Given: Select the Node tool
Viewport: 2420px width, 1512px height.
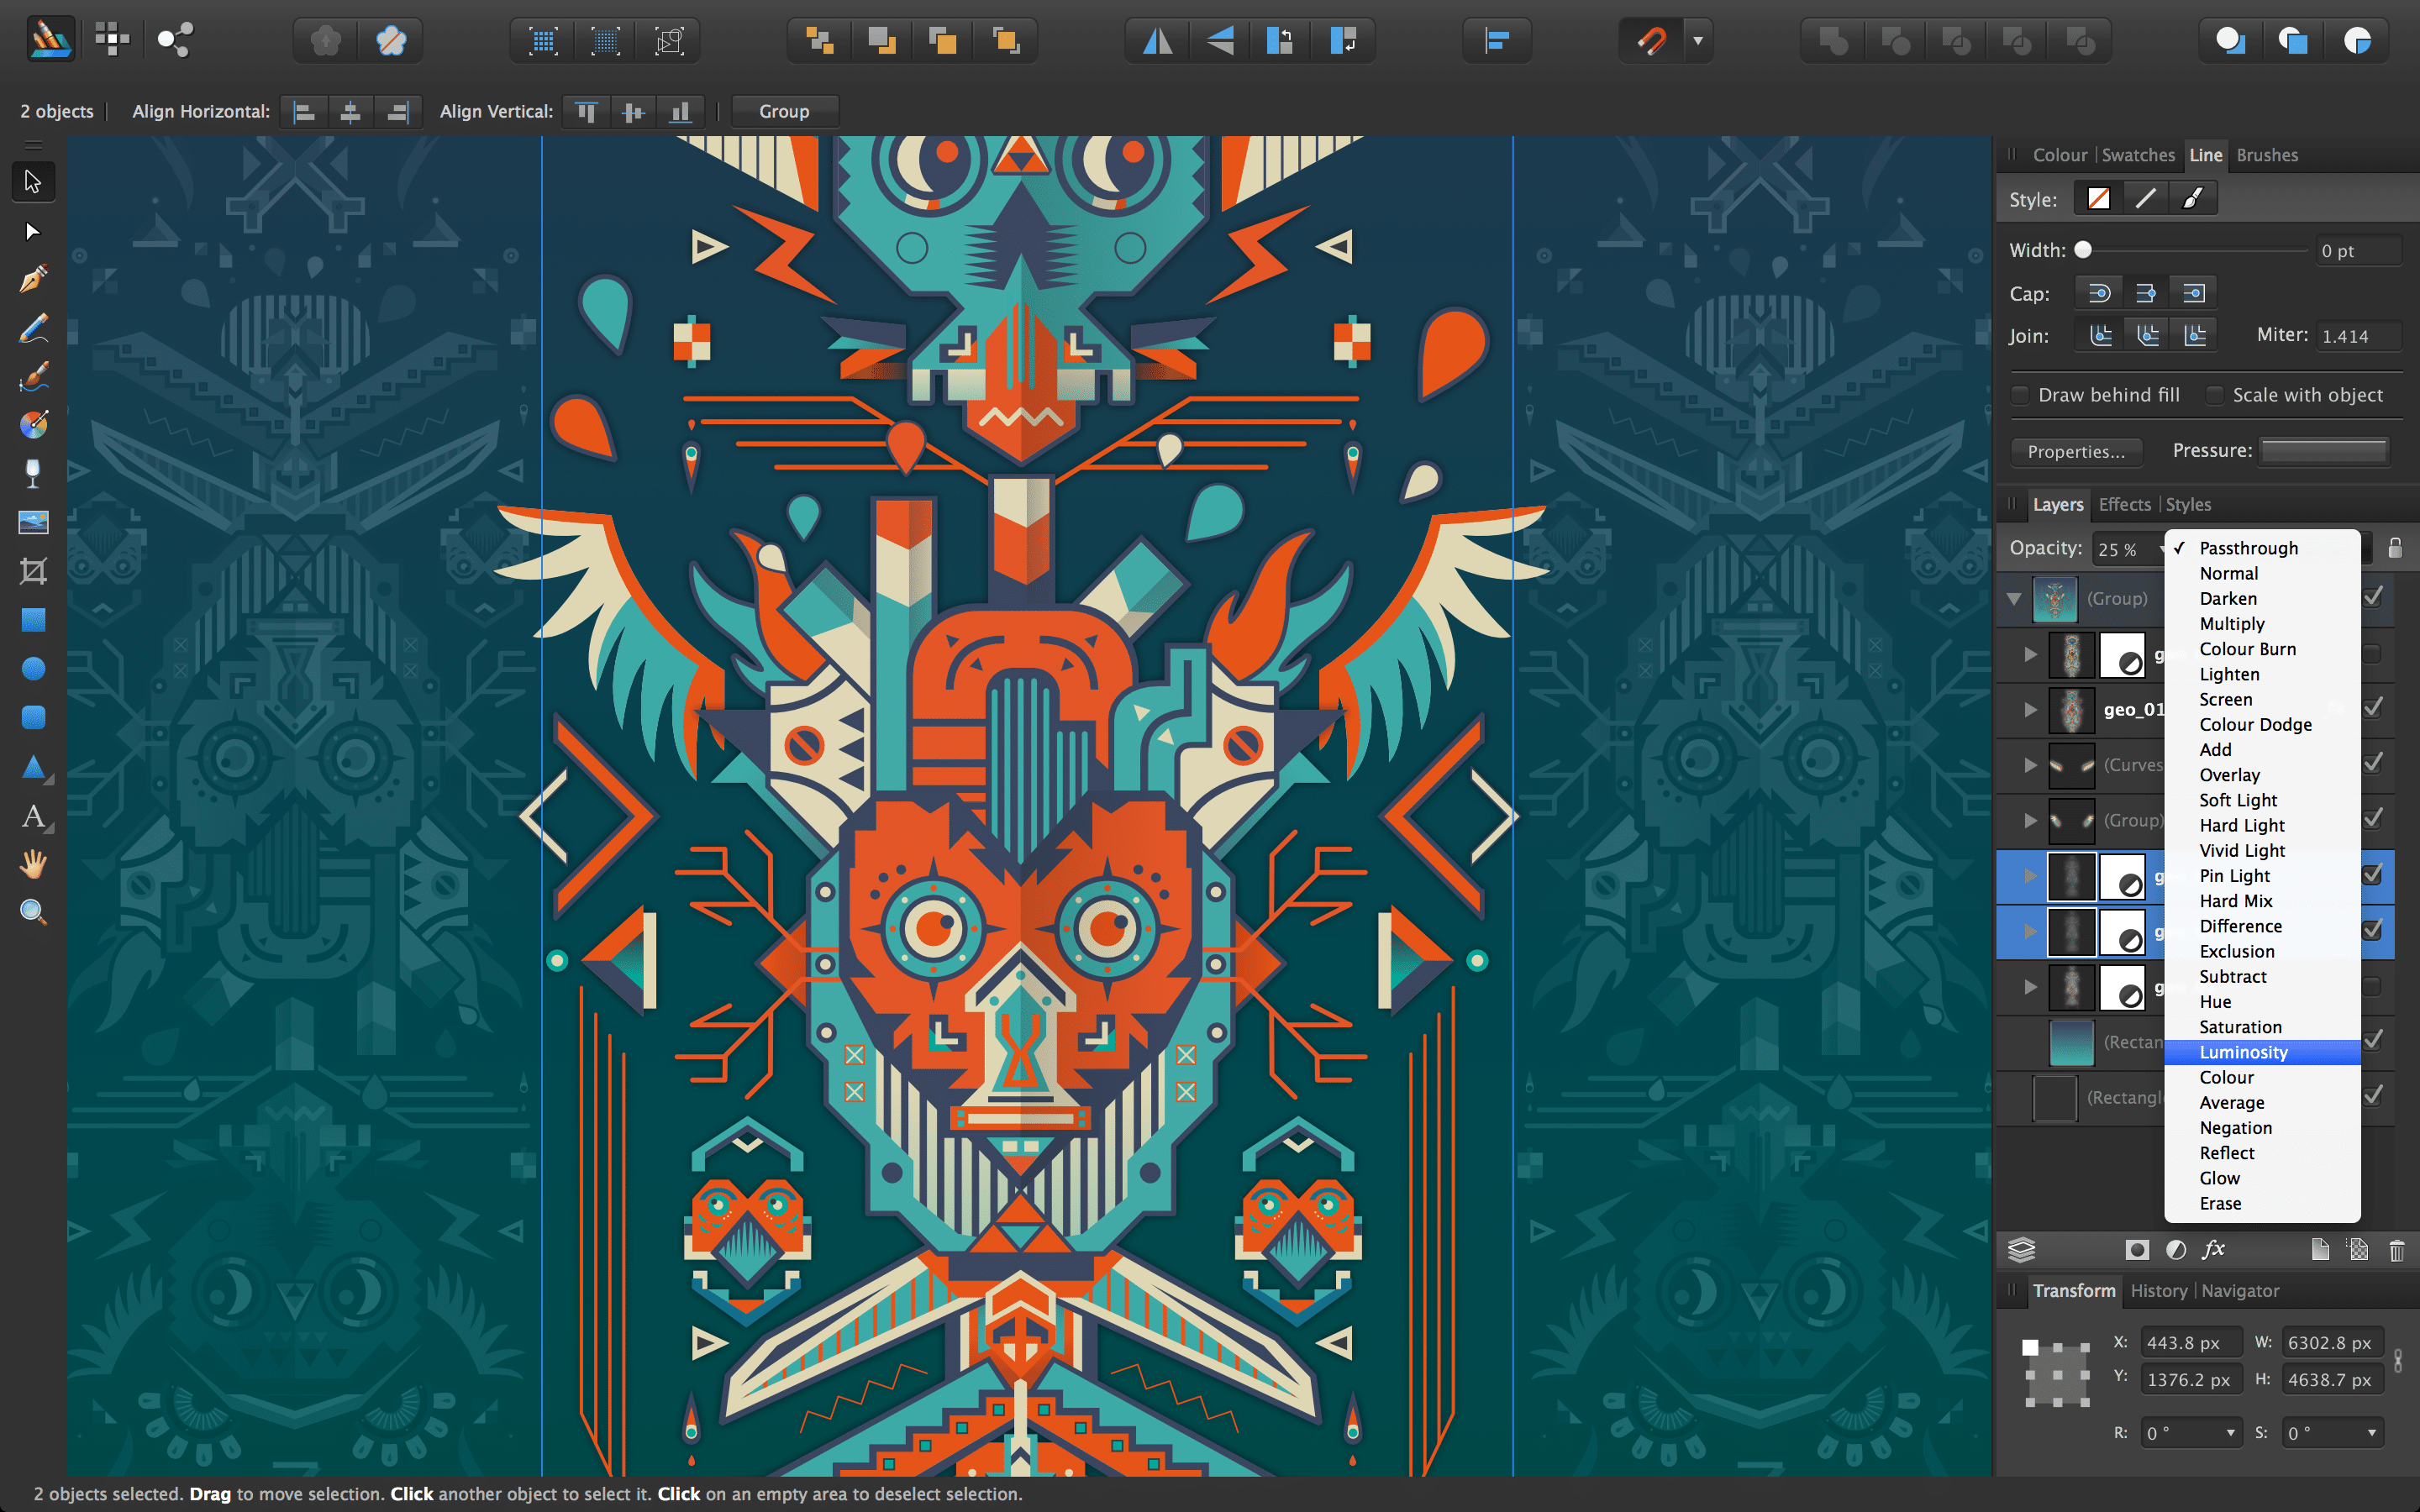Looking at the screenshot, I should pos(33,231).
